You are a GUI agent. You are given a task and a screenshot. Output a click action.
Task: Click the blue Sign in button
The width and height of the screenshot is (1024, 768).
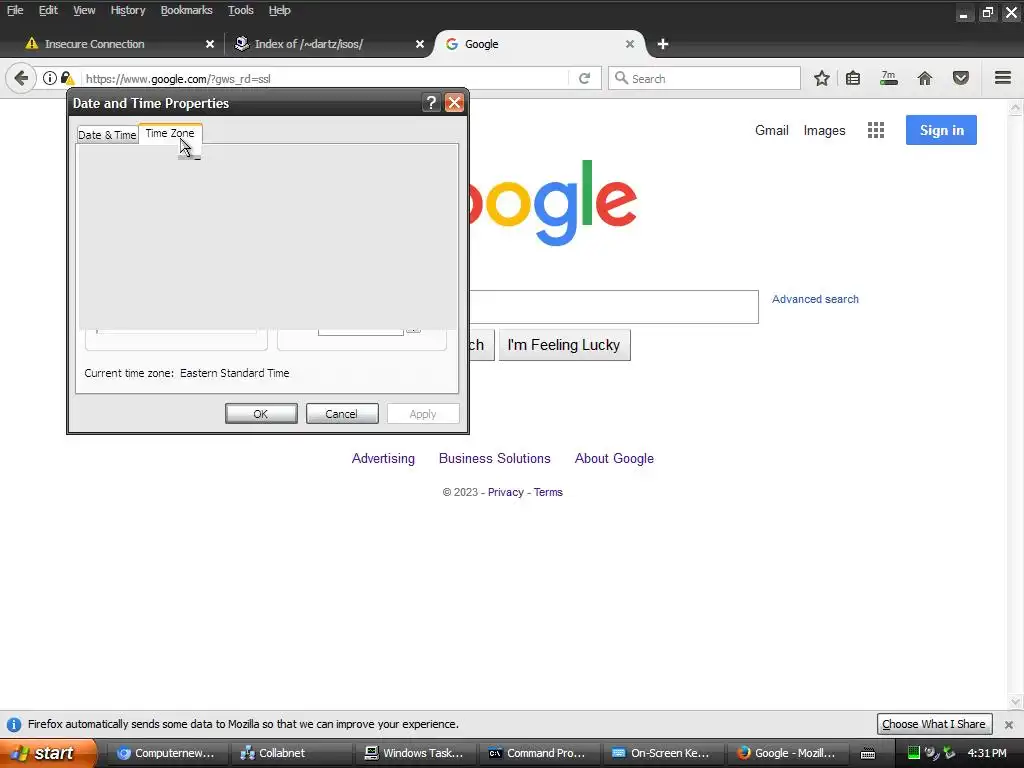(941, 130)
